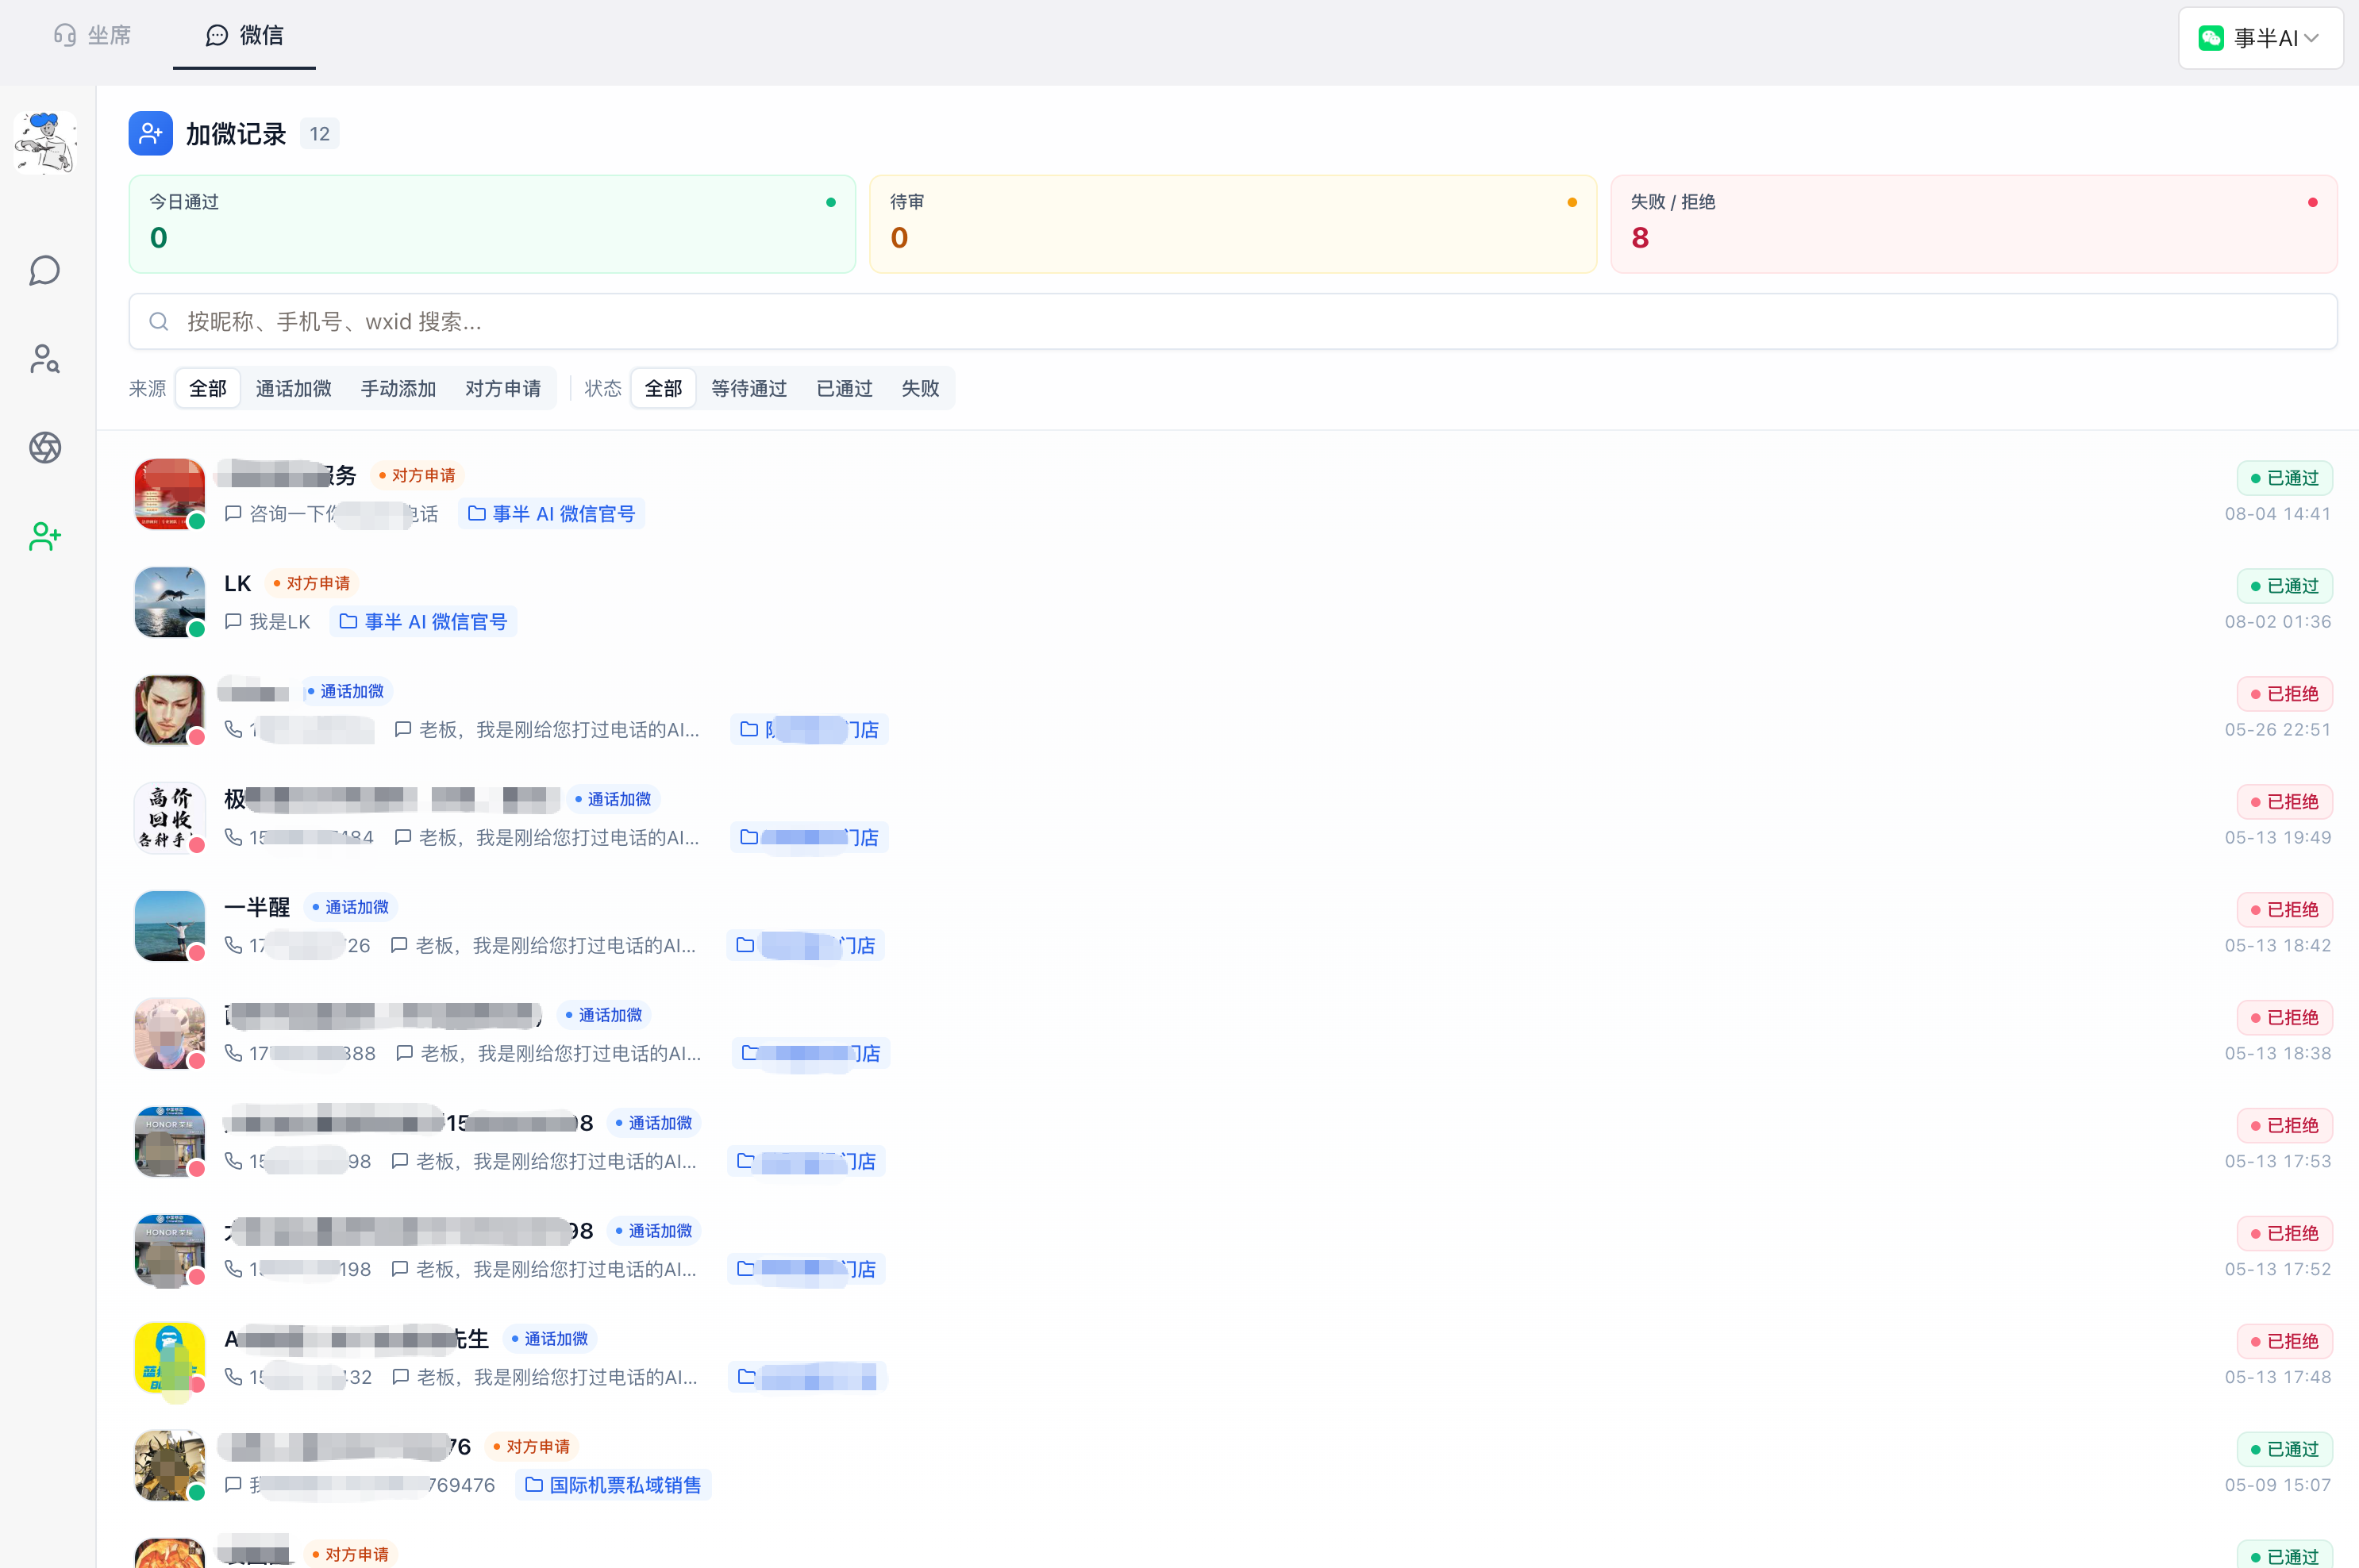The image size is (2359, 1568).
Task: Click the timestamp 05-13 17:53
Action: (2278, 1162)
